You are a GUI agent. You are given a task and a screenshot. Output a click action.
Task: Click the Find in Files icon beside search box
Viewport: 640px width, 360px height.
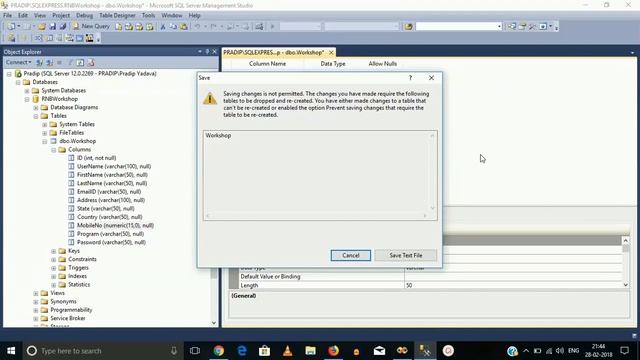pyautogui.click(x=408, y=27)
